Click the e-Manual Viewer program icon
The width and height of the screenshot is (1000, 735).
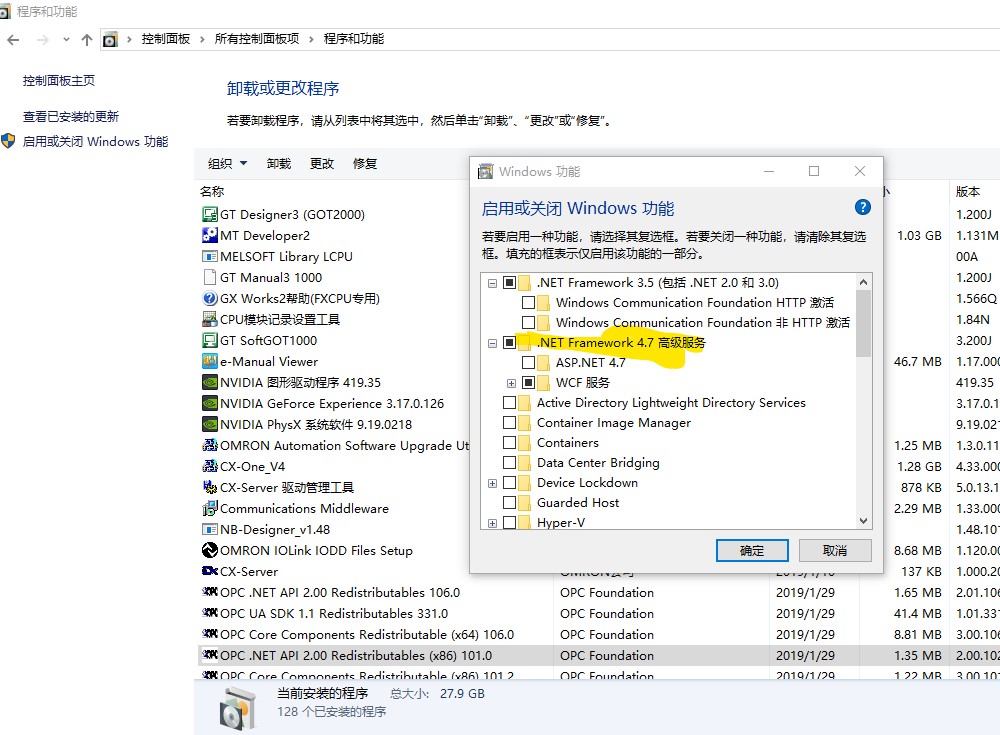(x=210, y=361)
